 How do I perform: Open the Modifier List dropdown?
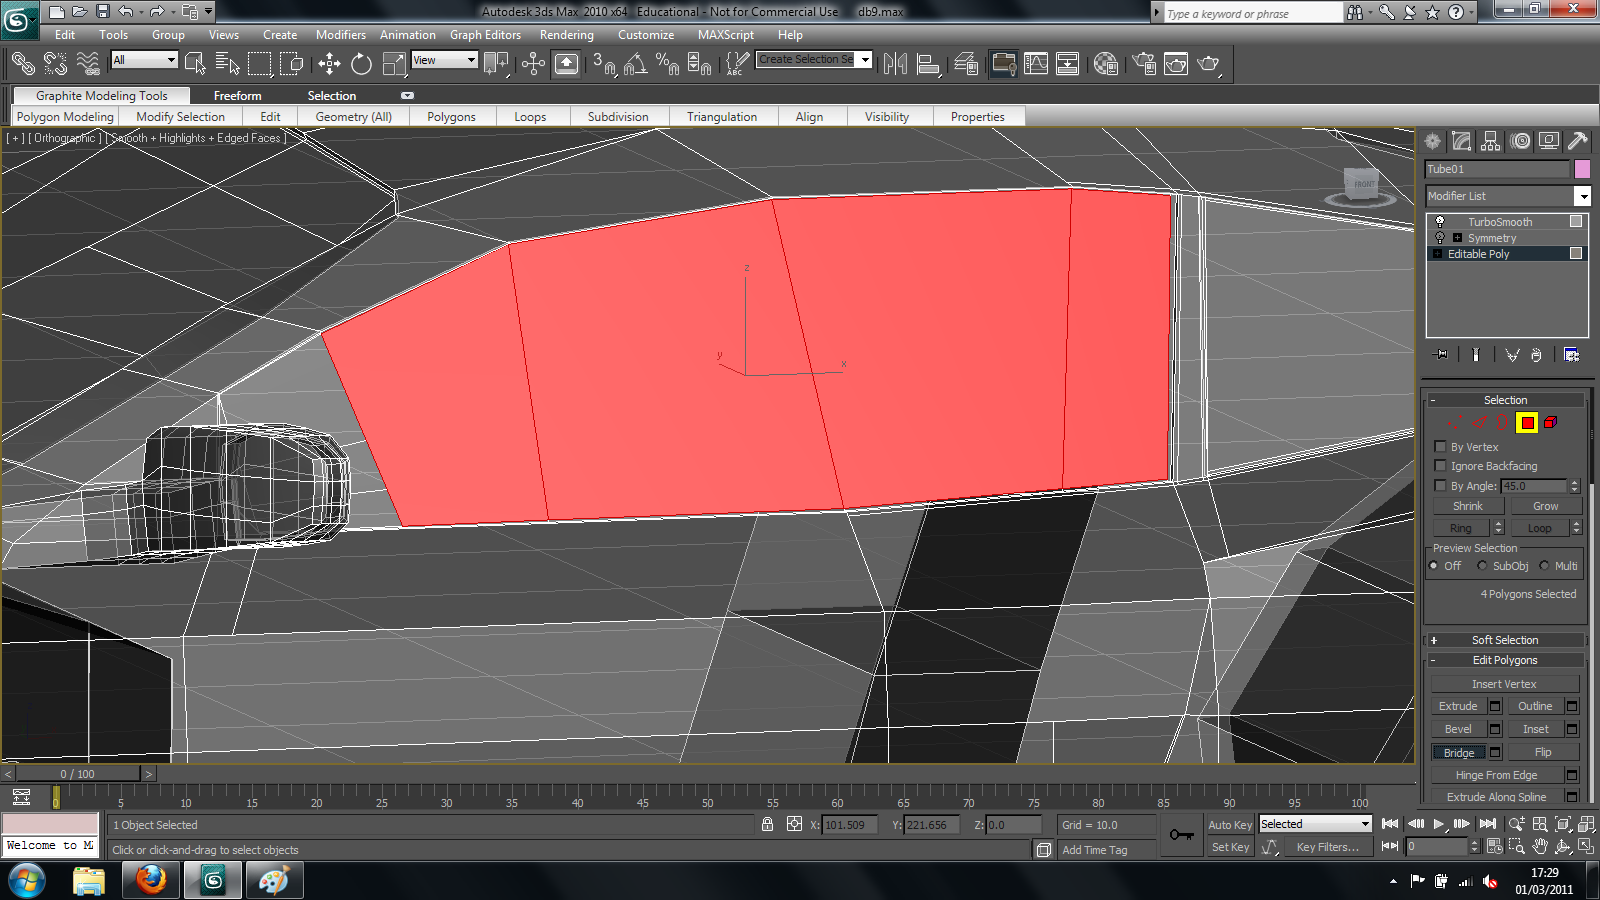[x=1583, y=196]
